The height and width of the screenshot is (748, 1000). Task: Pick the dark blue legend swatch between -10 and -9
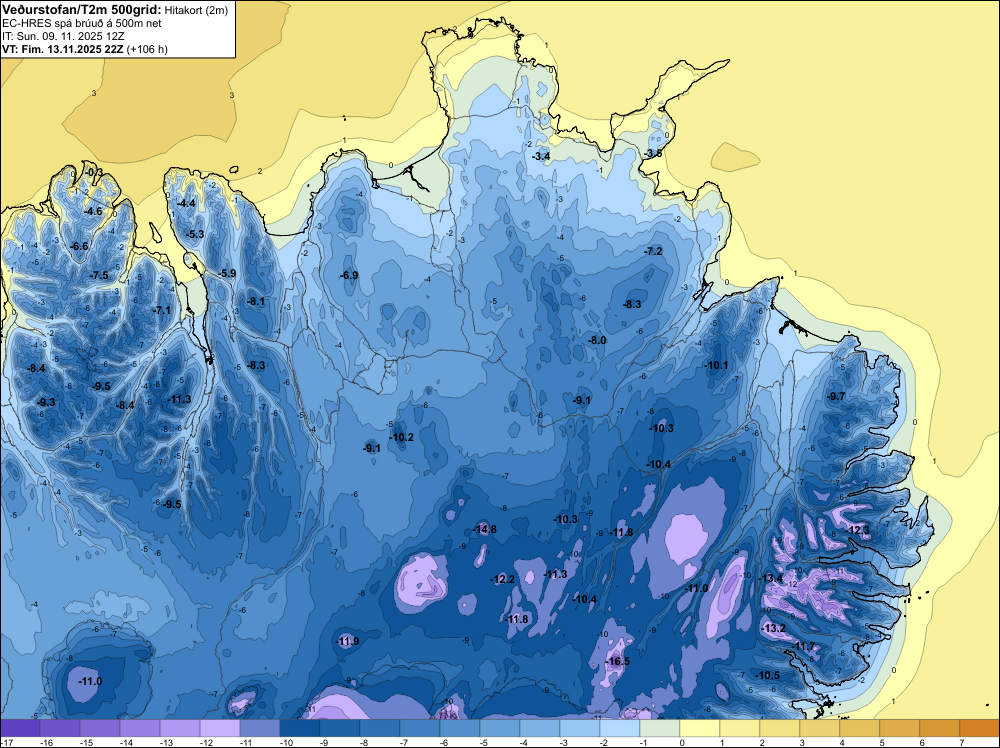coord(300,728)
